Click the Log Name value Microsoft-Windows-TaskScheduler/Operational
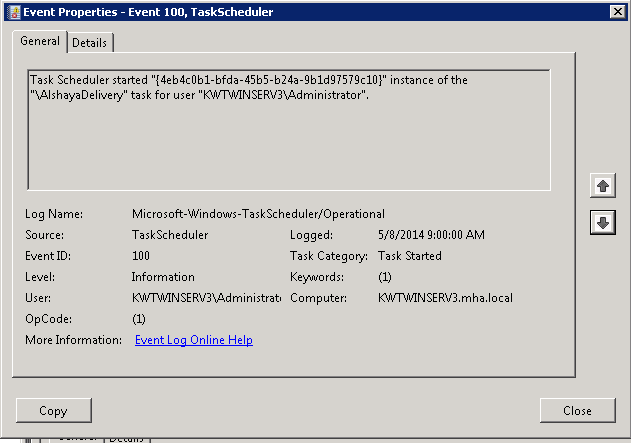The width and height of the screenshot is (631, 443). 258,214
